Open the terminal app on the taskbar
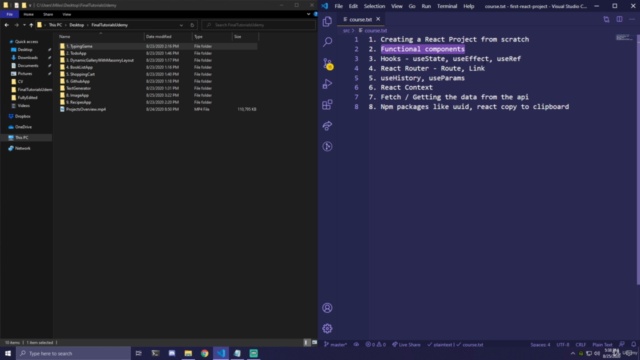 (155, 353)
